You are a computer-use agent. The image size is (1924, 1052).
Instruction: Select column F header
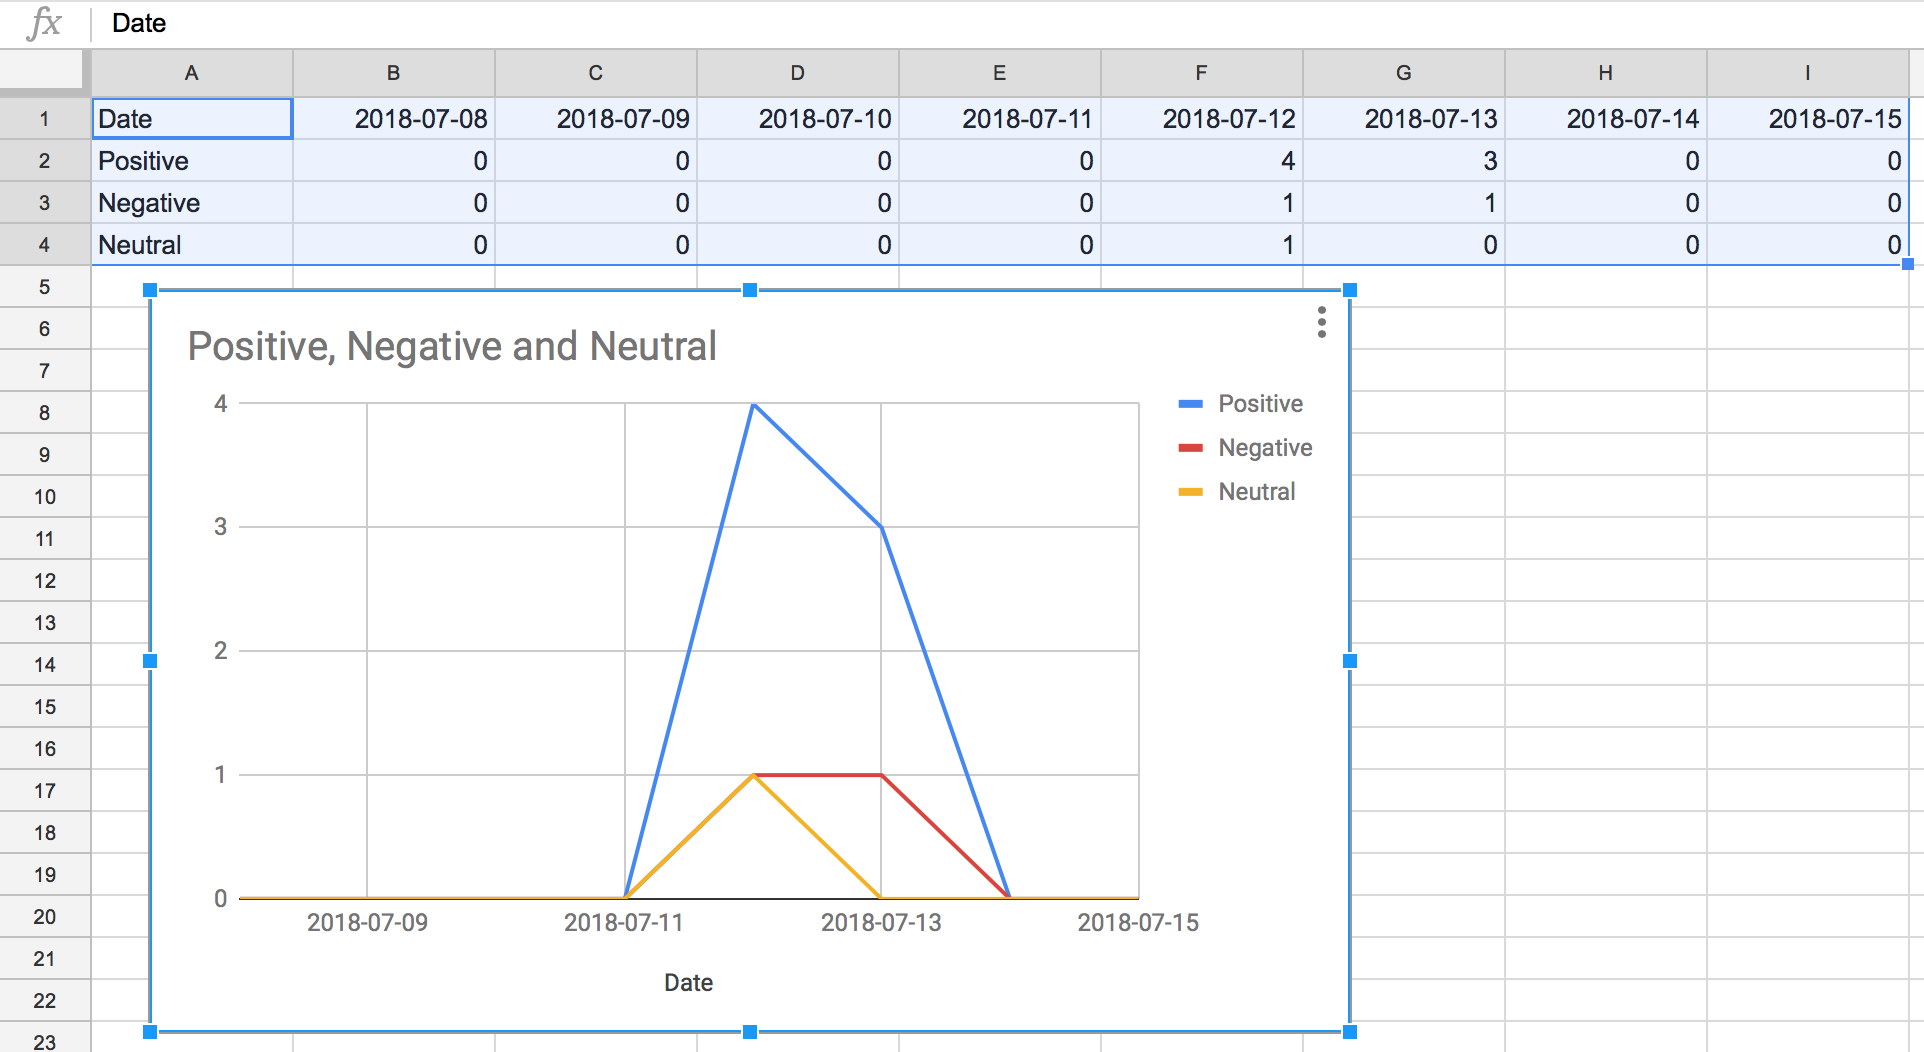pyautogui.click(x=1201, y=73)
